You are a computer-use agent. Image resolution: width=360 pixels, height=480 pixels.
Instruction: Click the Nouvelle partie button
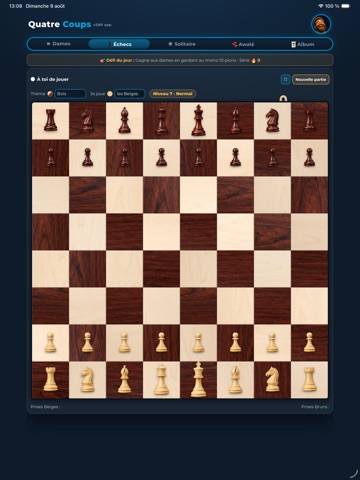(x=311, y=80)
